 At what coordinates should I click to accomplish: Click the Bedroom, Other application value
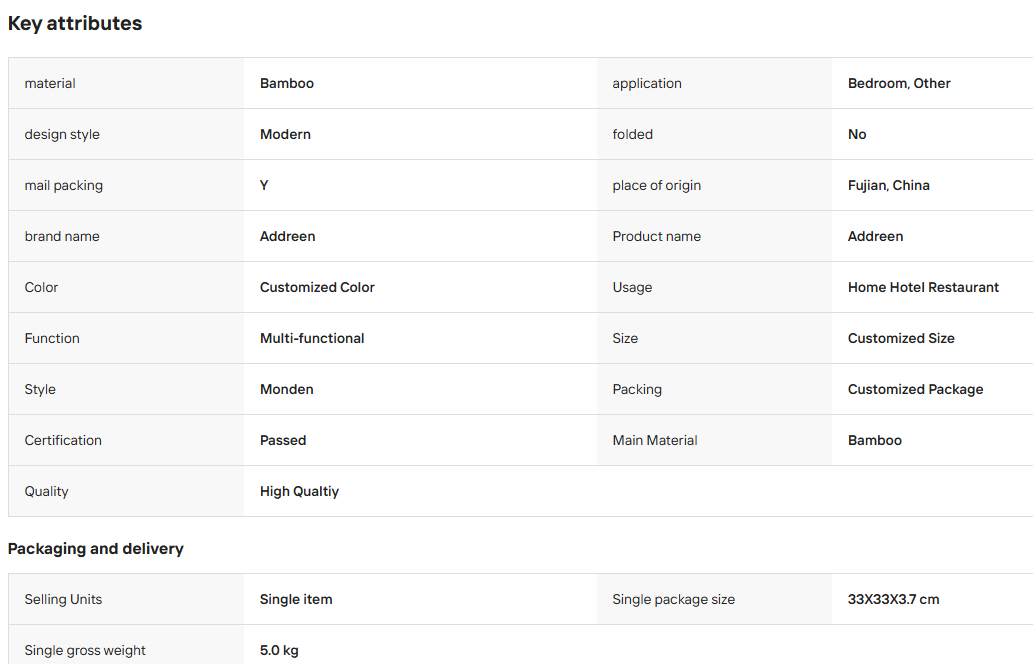click(x=899, y=84)
